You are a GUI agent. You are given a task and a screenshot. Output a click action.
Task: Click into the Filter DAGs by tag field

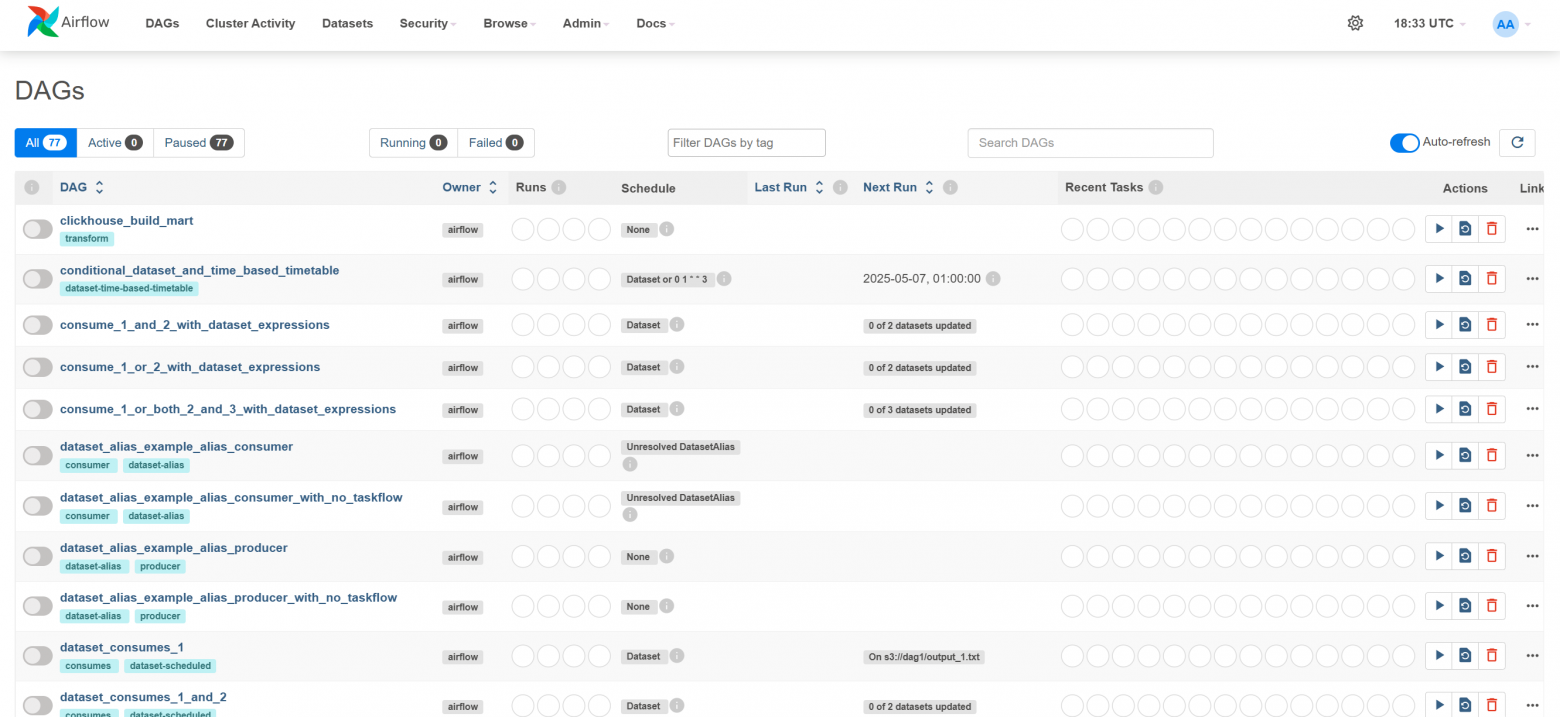[x=747, y=143]
